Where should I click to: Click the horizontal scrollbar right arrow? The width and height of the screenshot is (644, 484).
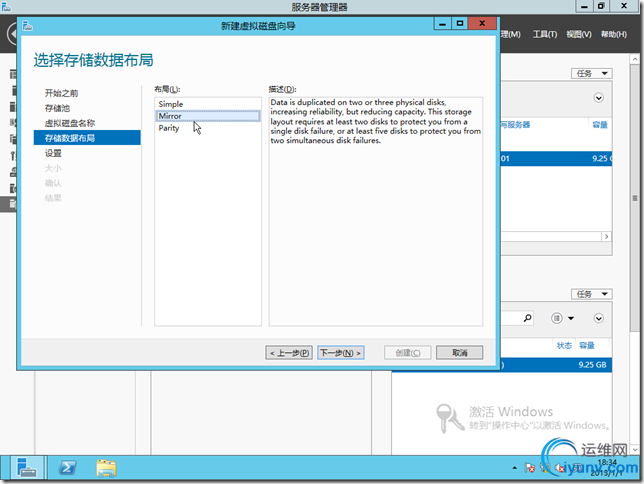coord(606,236)
